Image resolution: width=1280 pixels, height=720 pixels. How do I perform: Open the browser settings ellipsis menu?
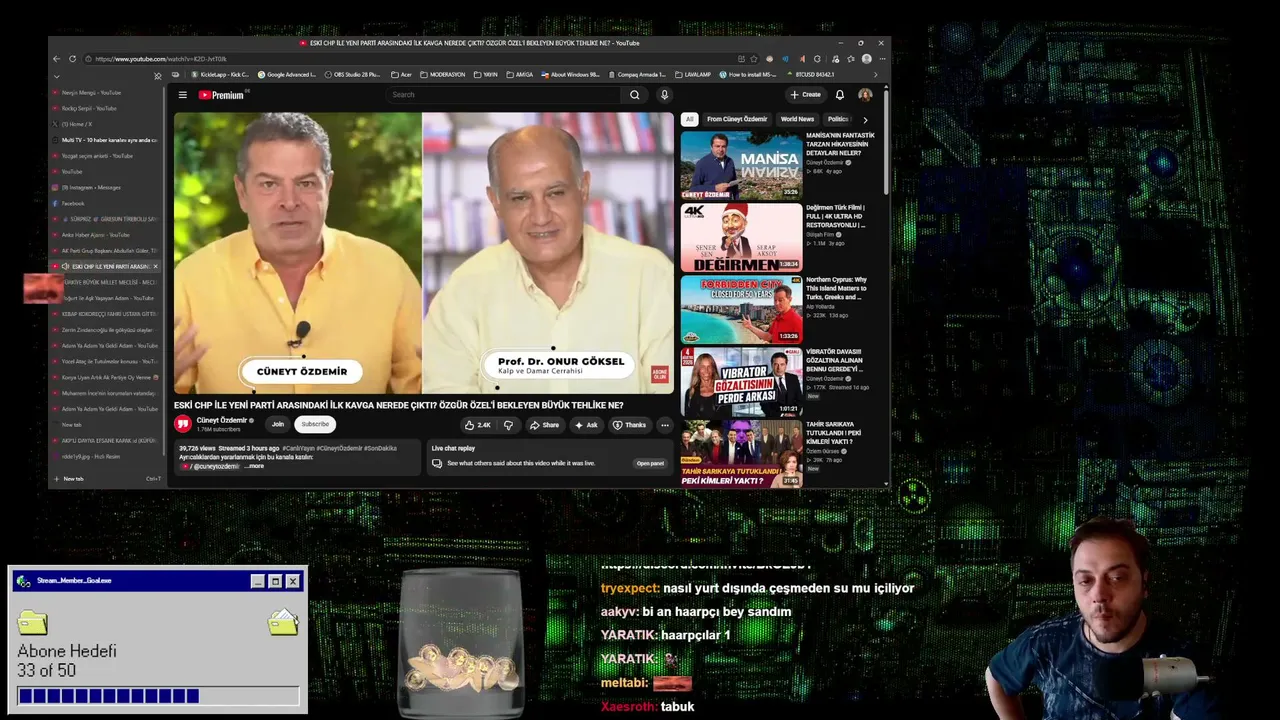pos(881,59)
